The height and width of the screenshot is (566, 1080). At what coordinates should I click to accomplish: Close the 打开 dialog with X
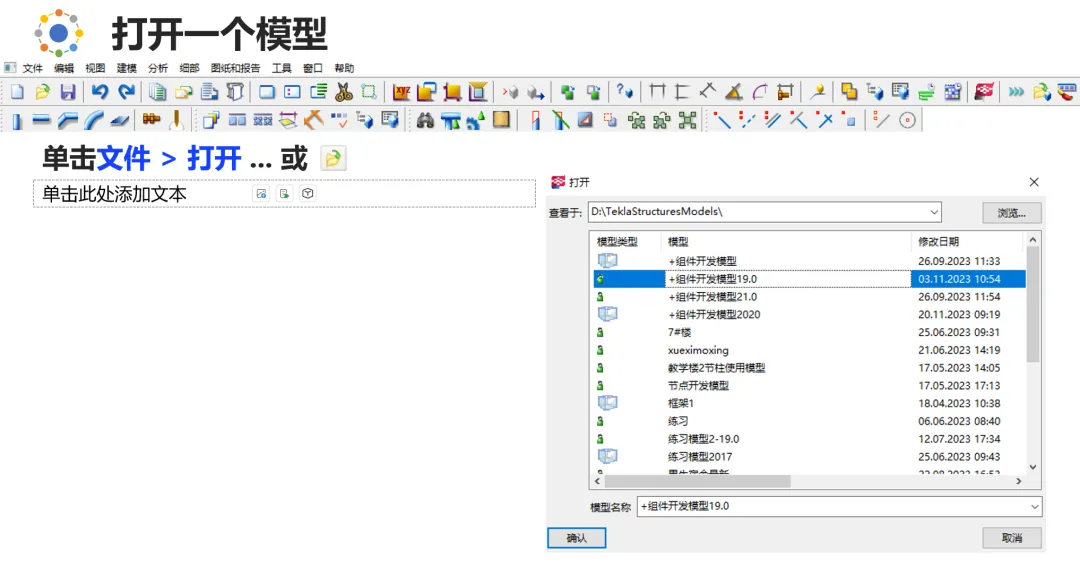(x=1034, y=182)
